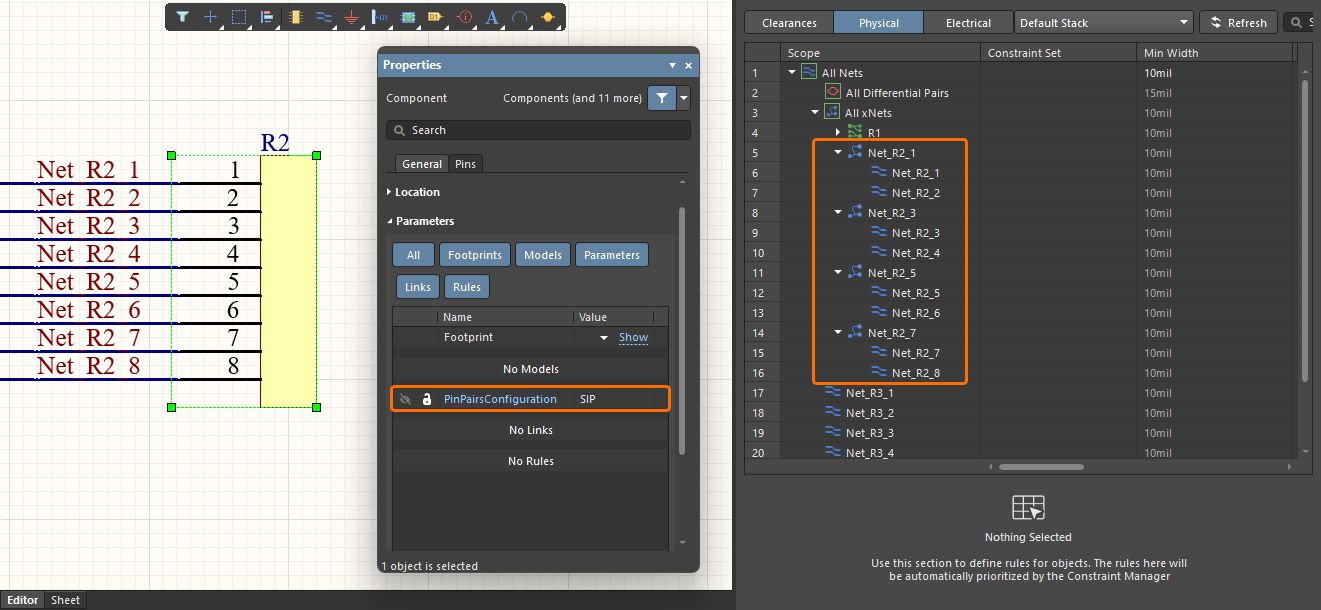
Task: Toggle lock icon on PinPairsConfiguration parameter
Action: pos(427,399)
